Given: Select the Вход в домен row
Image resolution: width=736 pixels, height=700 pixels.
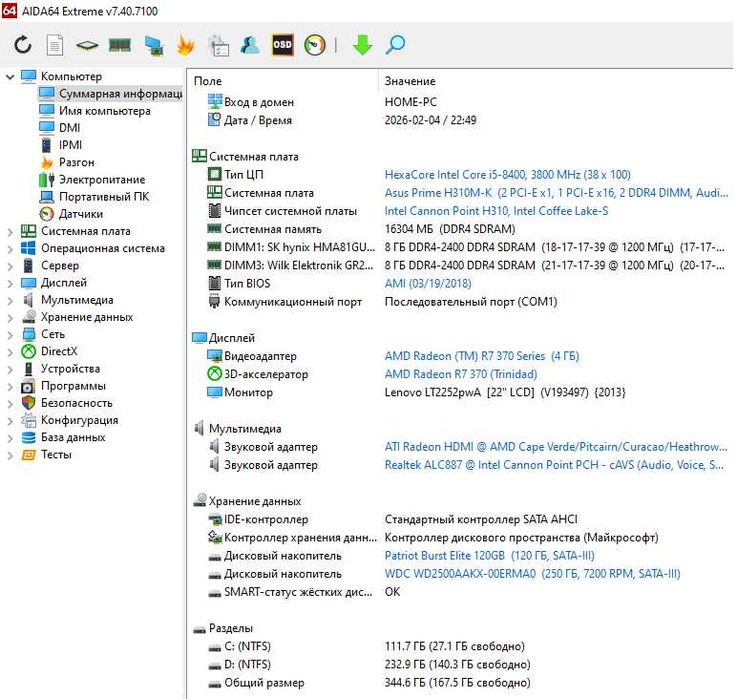Looking at the screenshot, I should pos(462,102).
